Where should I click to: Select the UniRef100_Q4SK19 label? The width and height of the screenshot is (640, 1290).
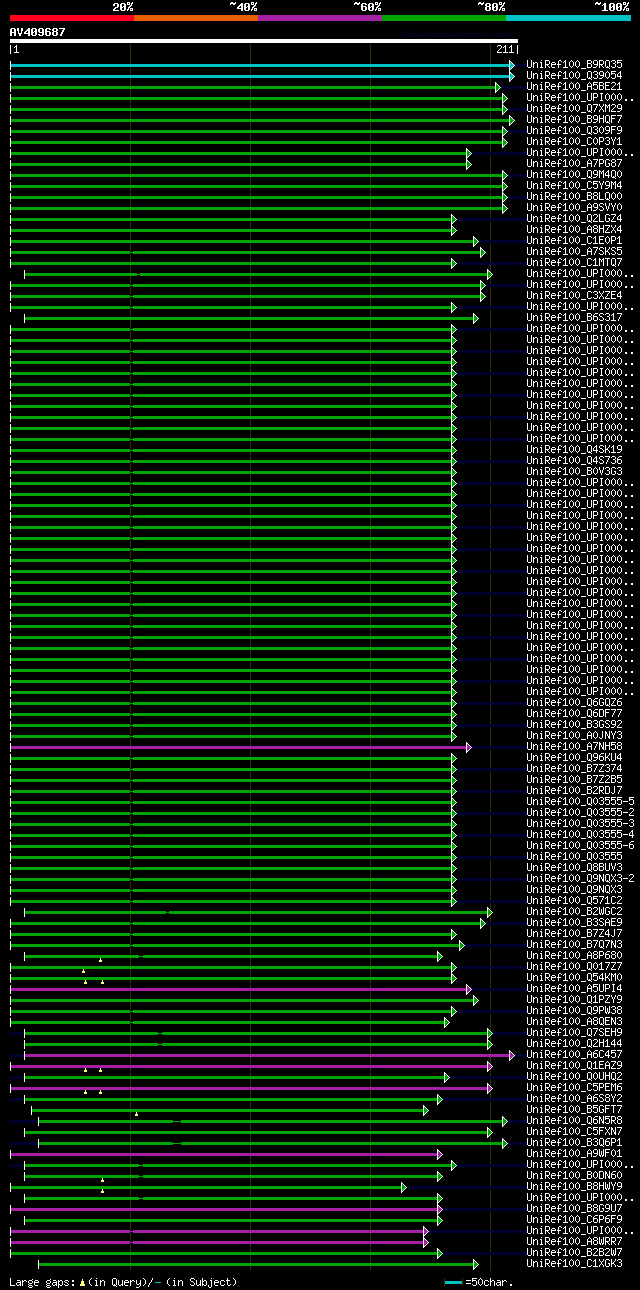574,449
